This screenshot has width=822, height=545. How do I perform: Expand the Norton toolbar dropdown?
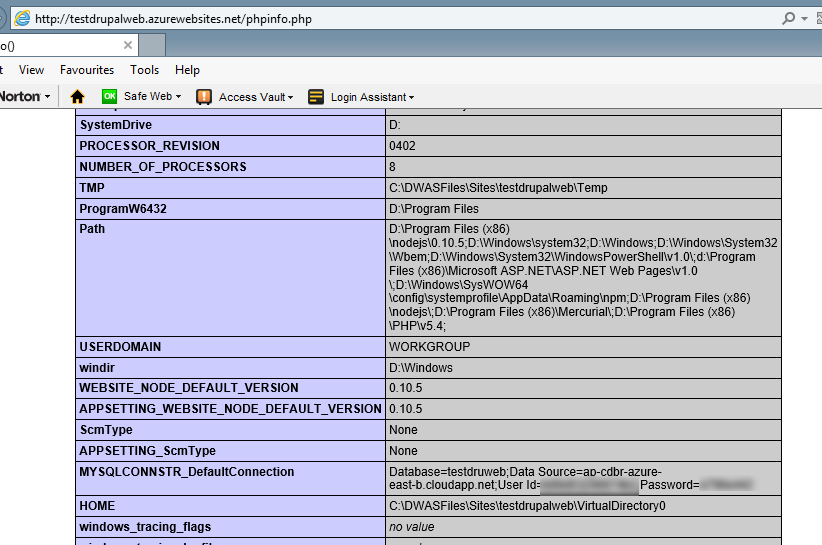point(47,97)
